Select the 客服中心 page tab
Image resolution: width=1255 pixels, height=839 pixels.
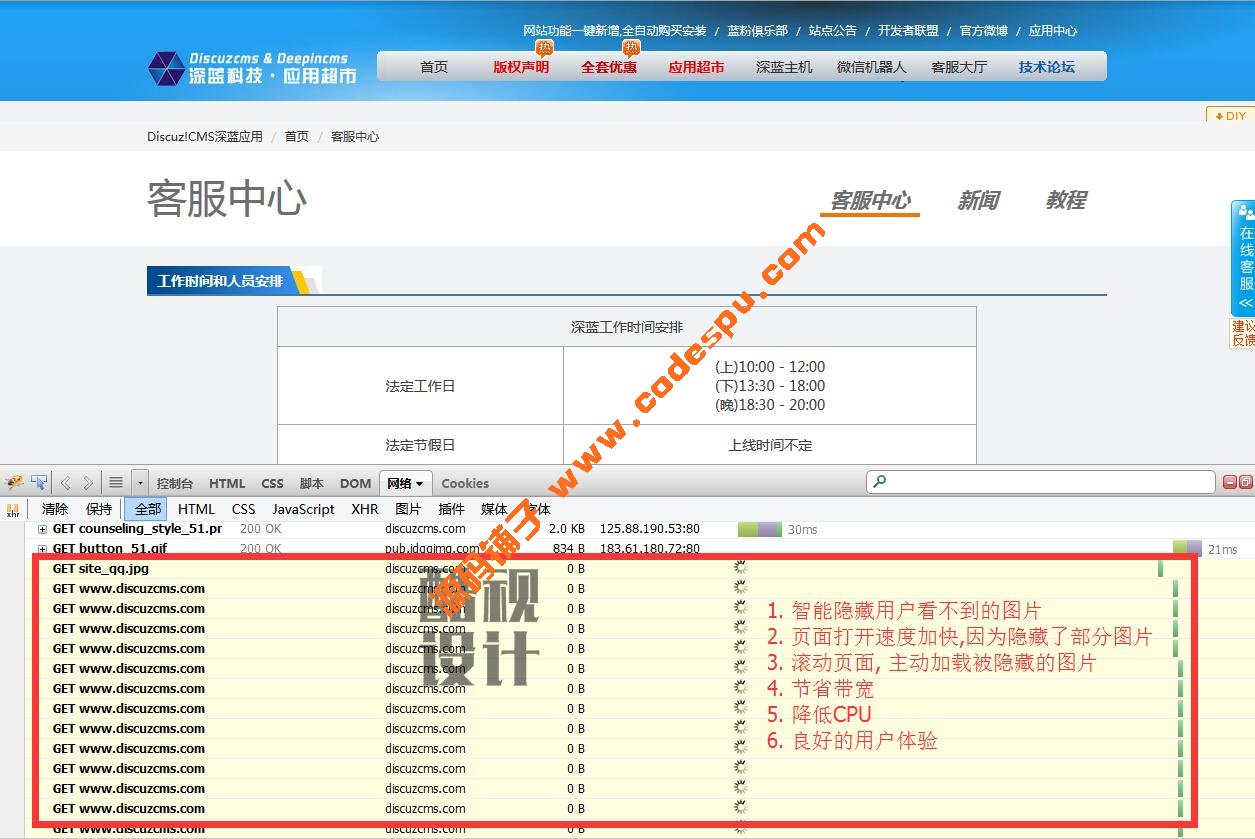[x=870, y=201]
